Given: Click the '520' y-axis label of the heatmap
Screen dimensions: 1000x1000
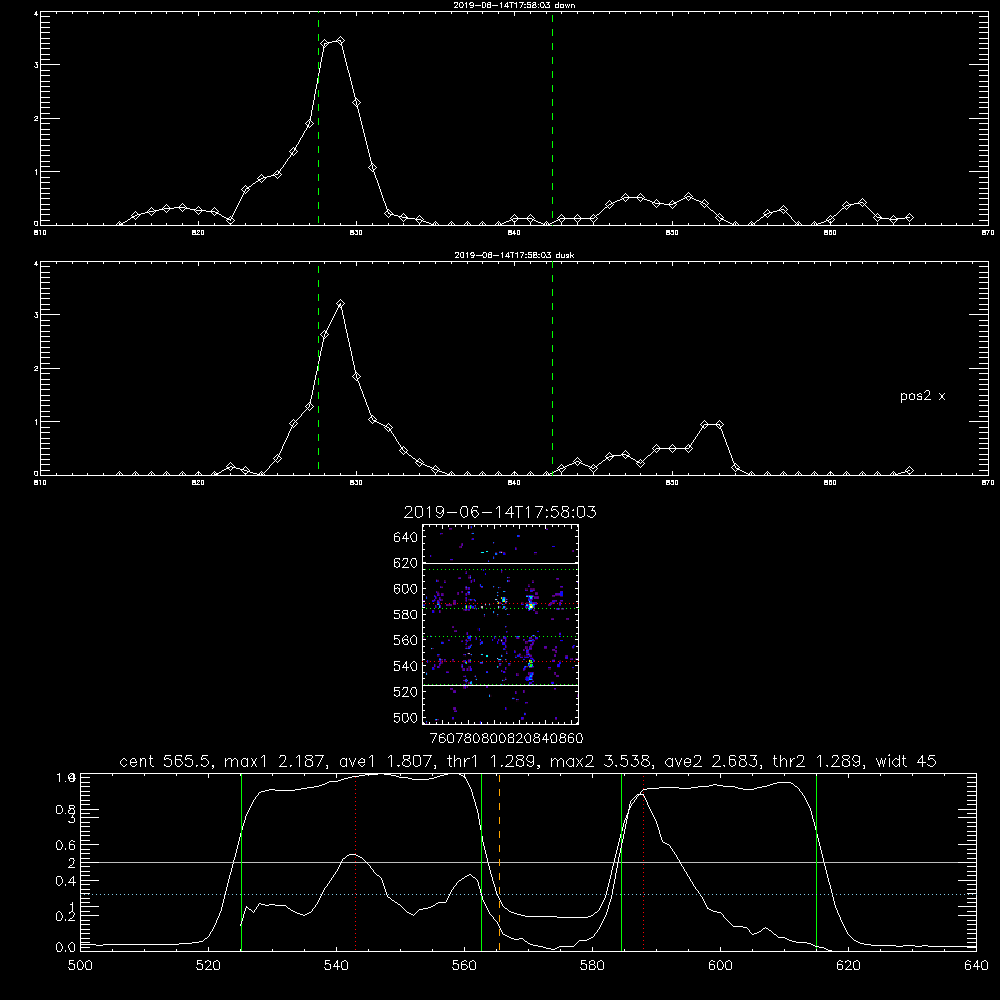Looking at the screenshot, I should [x=405, y=692].
